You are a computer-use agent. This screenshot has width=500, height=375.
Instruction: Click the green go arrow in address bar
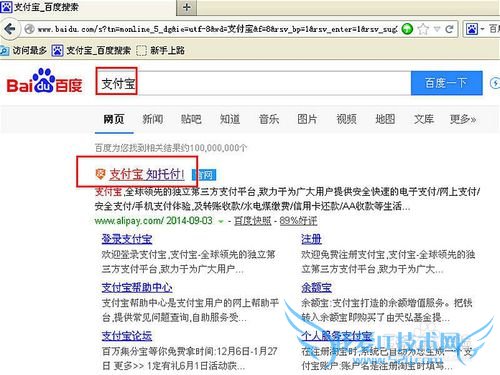point(407,29)
